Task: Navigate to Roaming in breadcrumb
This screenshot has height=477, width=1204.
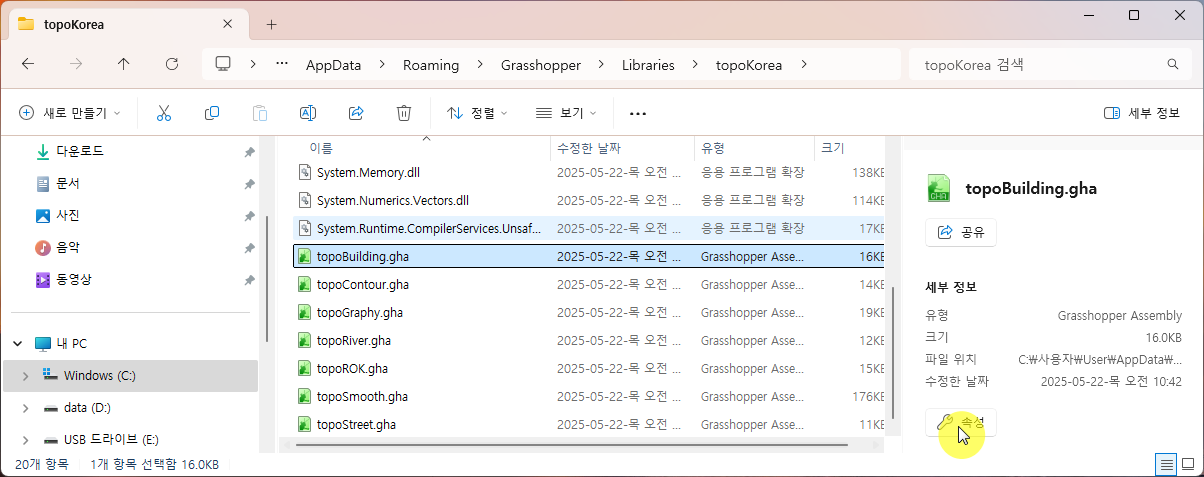Action: tap(431, 64)
